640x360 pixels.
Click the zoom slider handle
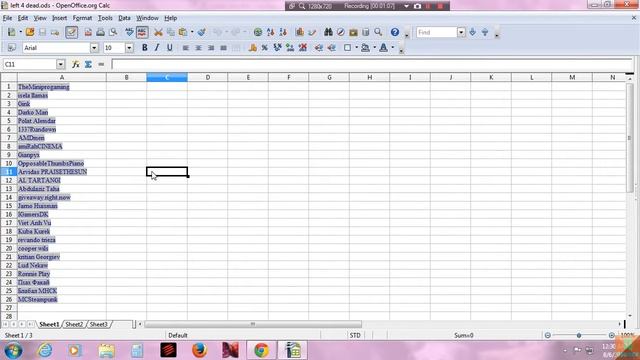click(x=579, y=335)
